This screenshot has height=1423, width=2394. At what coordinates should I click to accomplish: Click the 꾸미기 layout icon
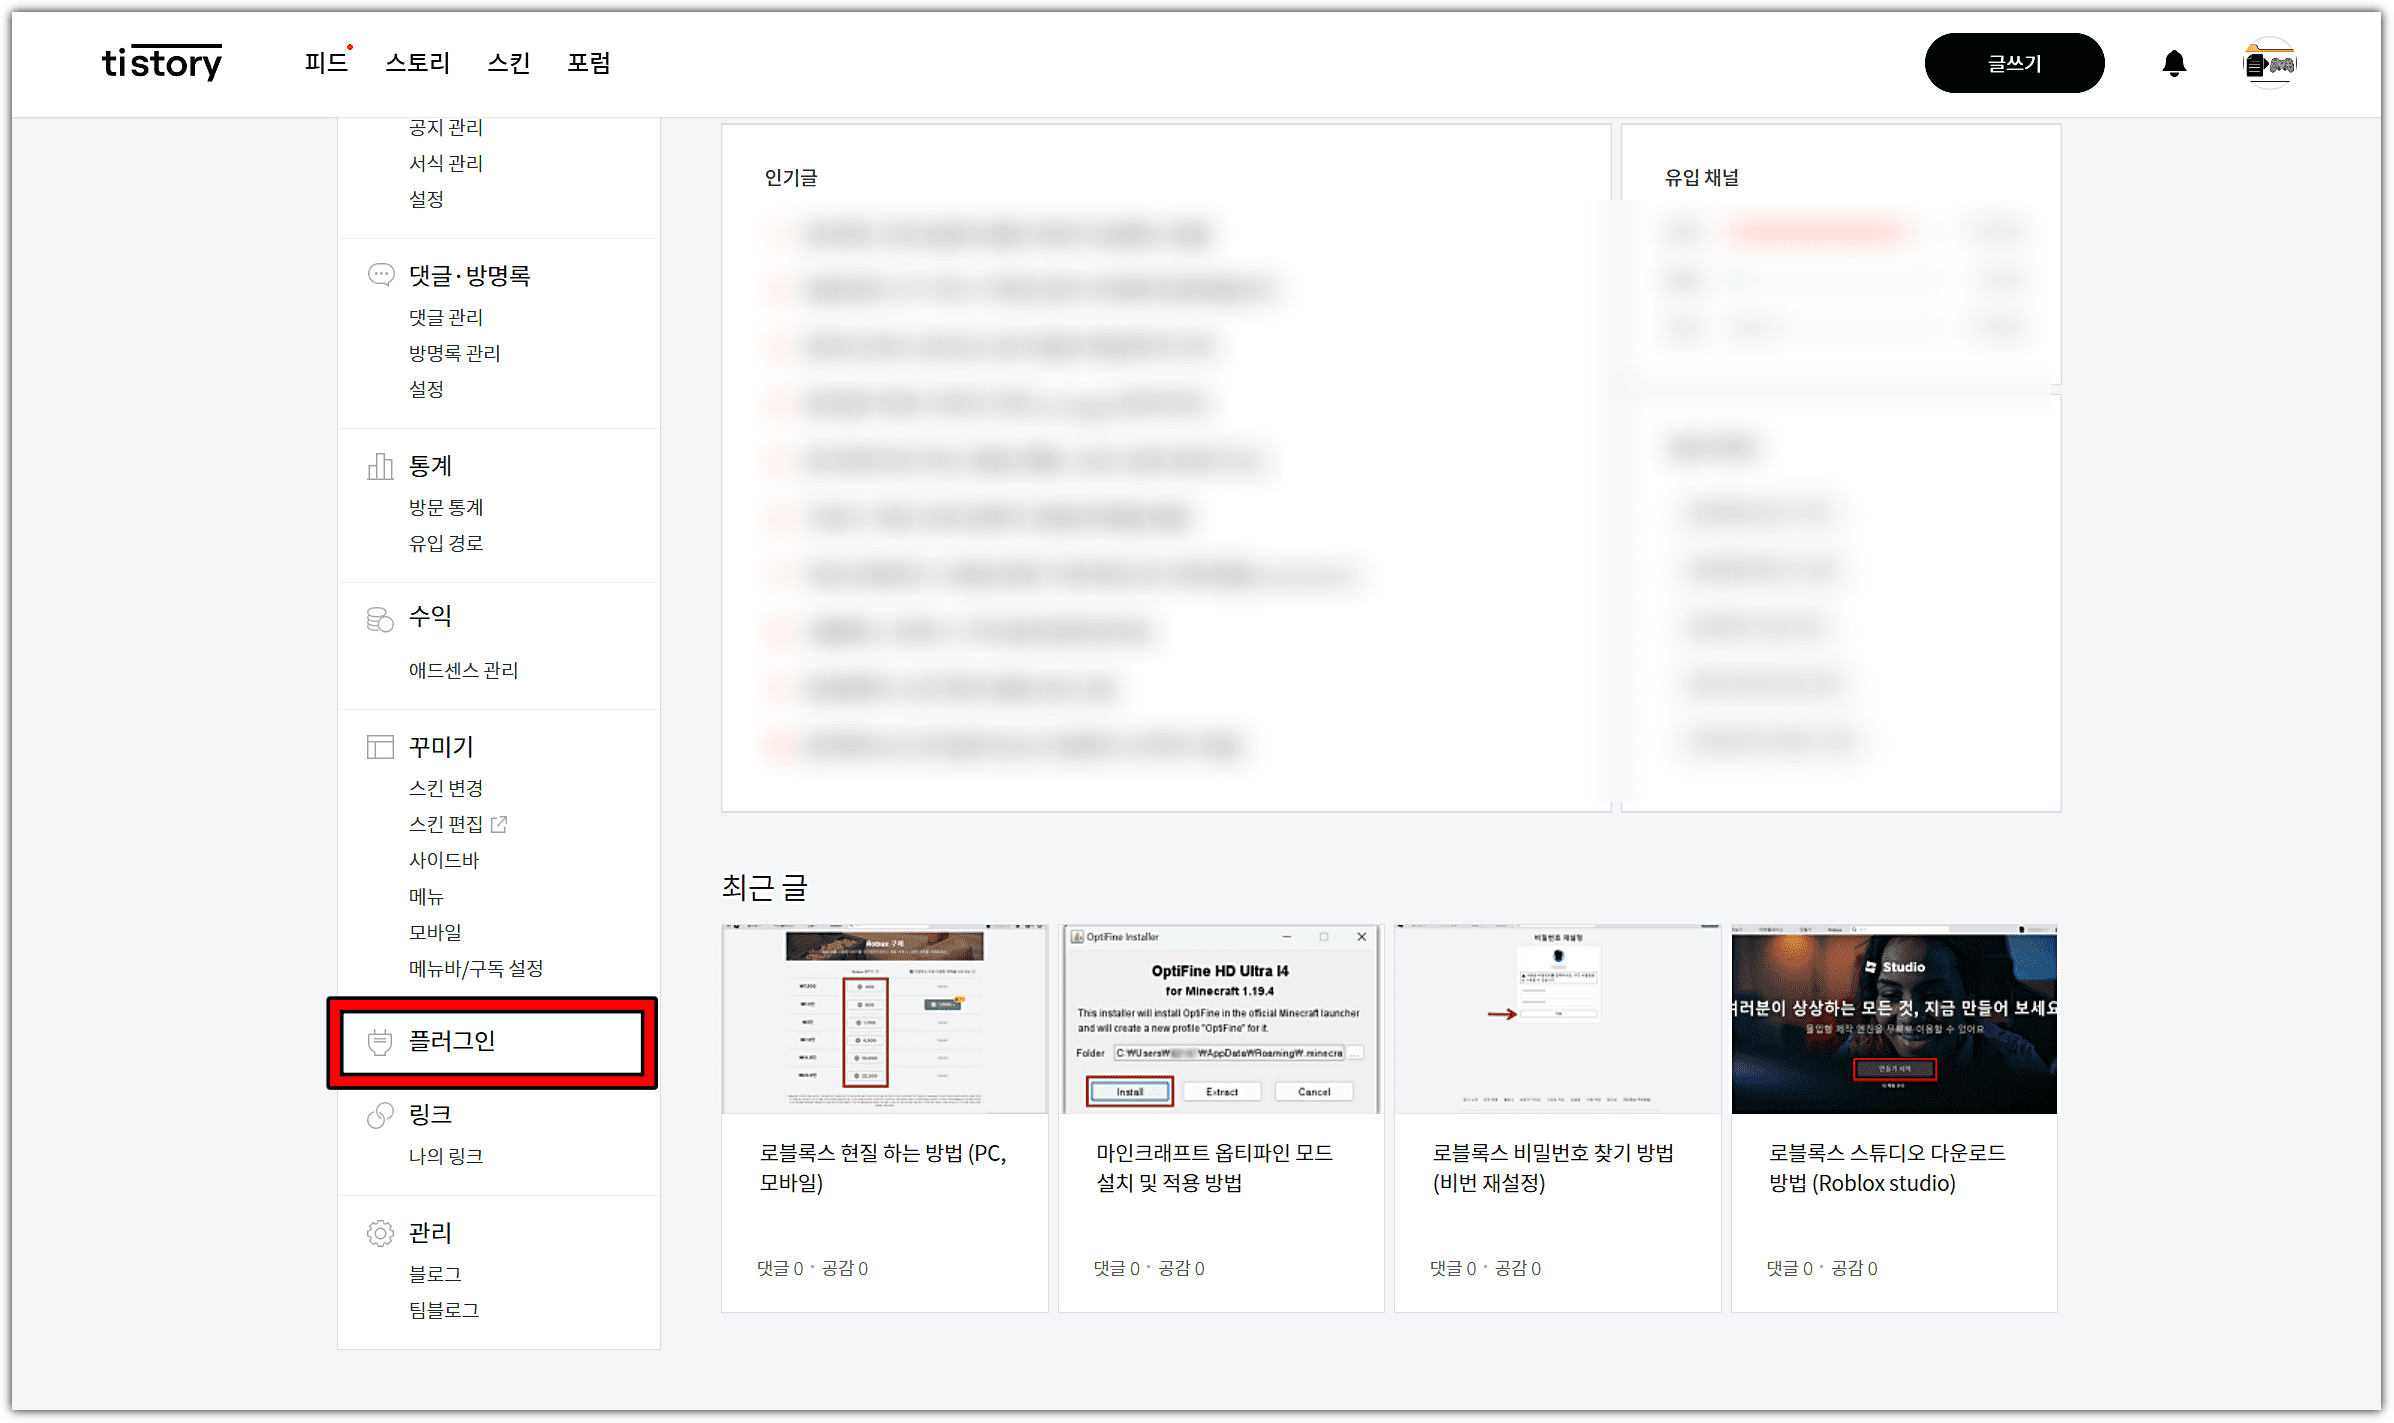coord(380,747)
